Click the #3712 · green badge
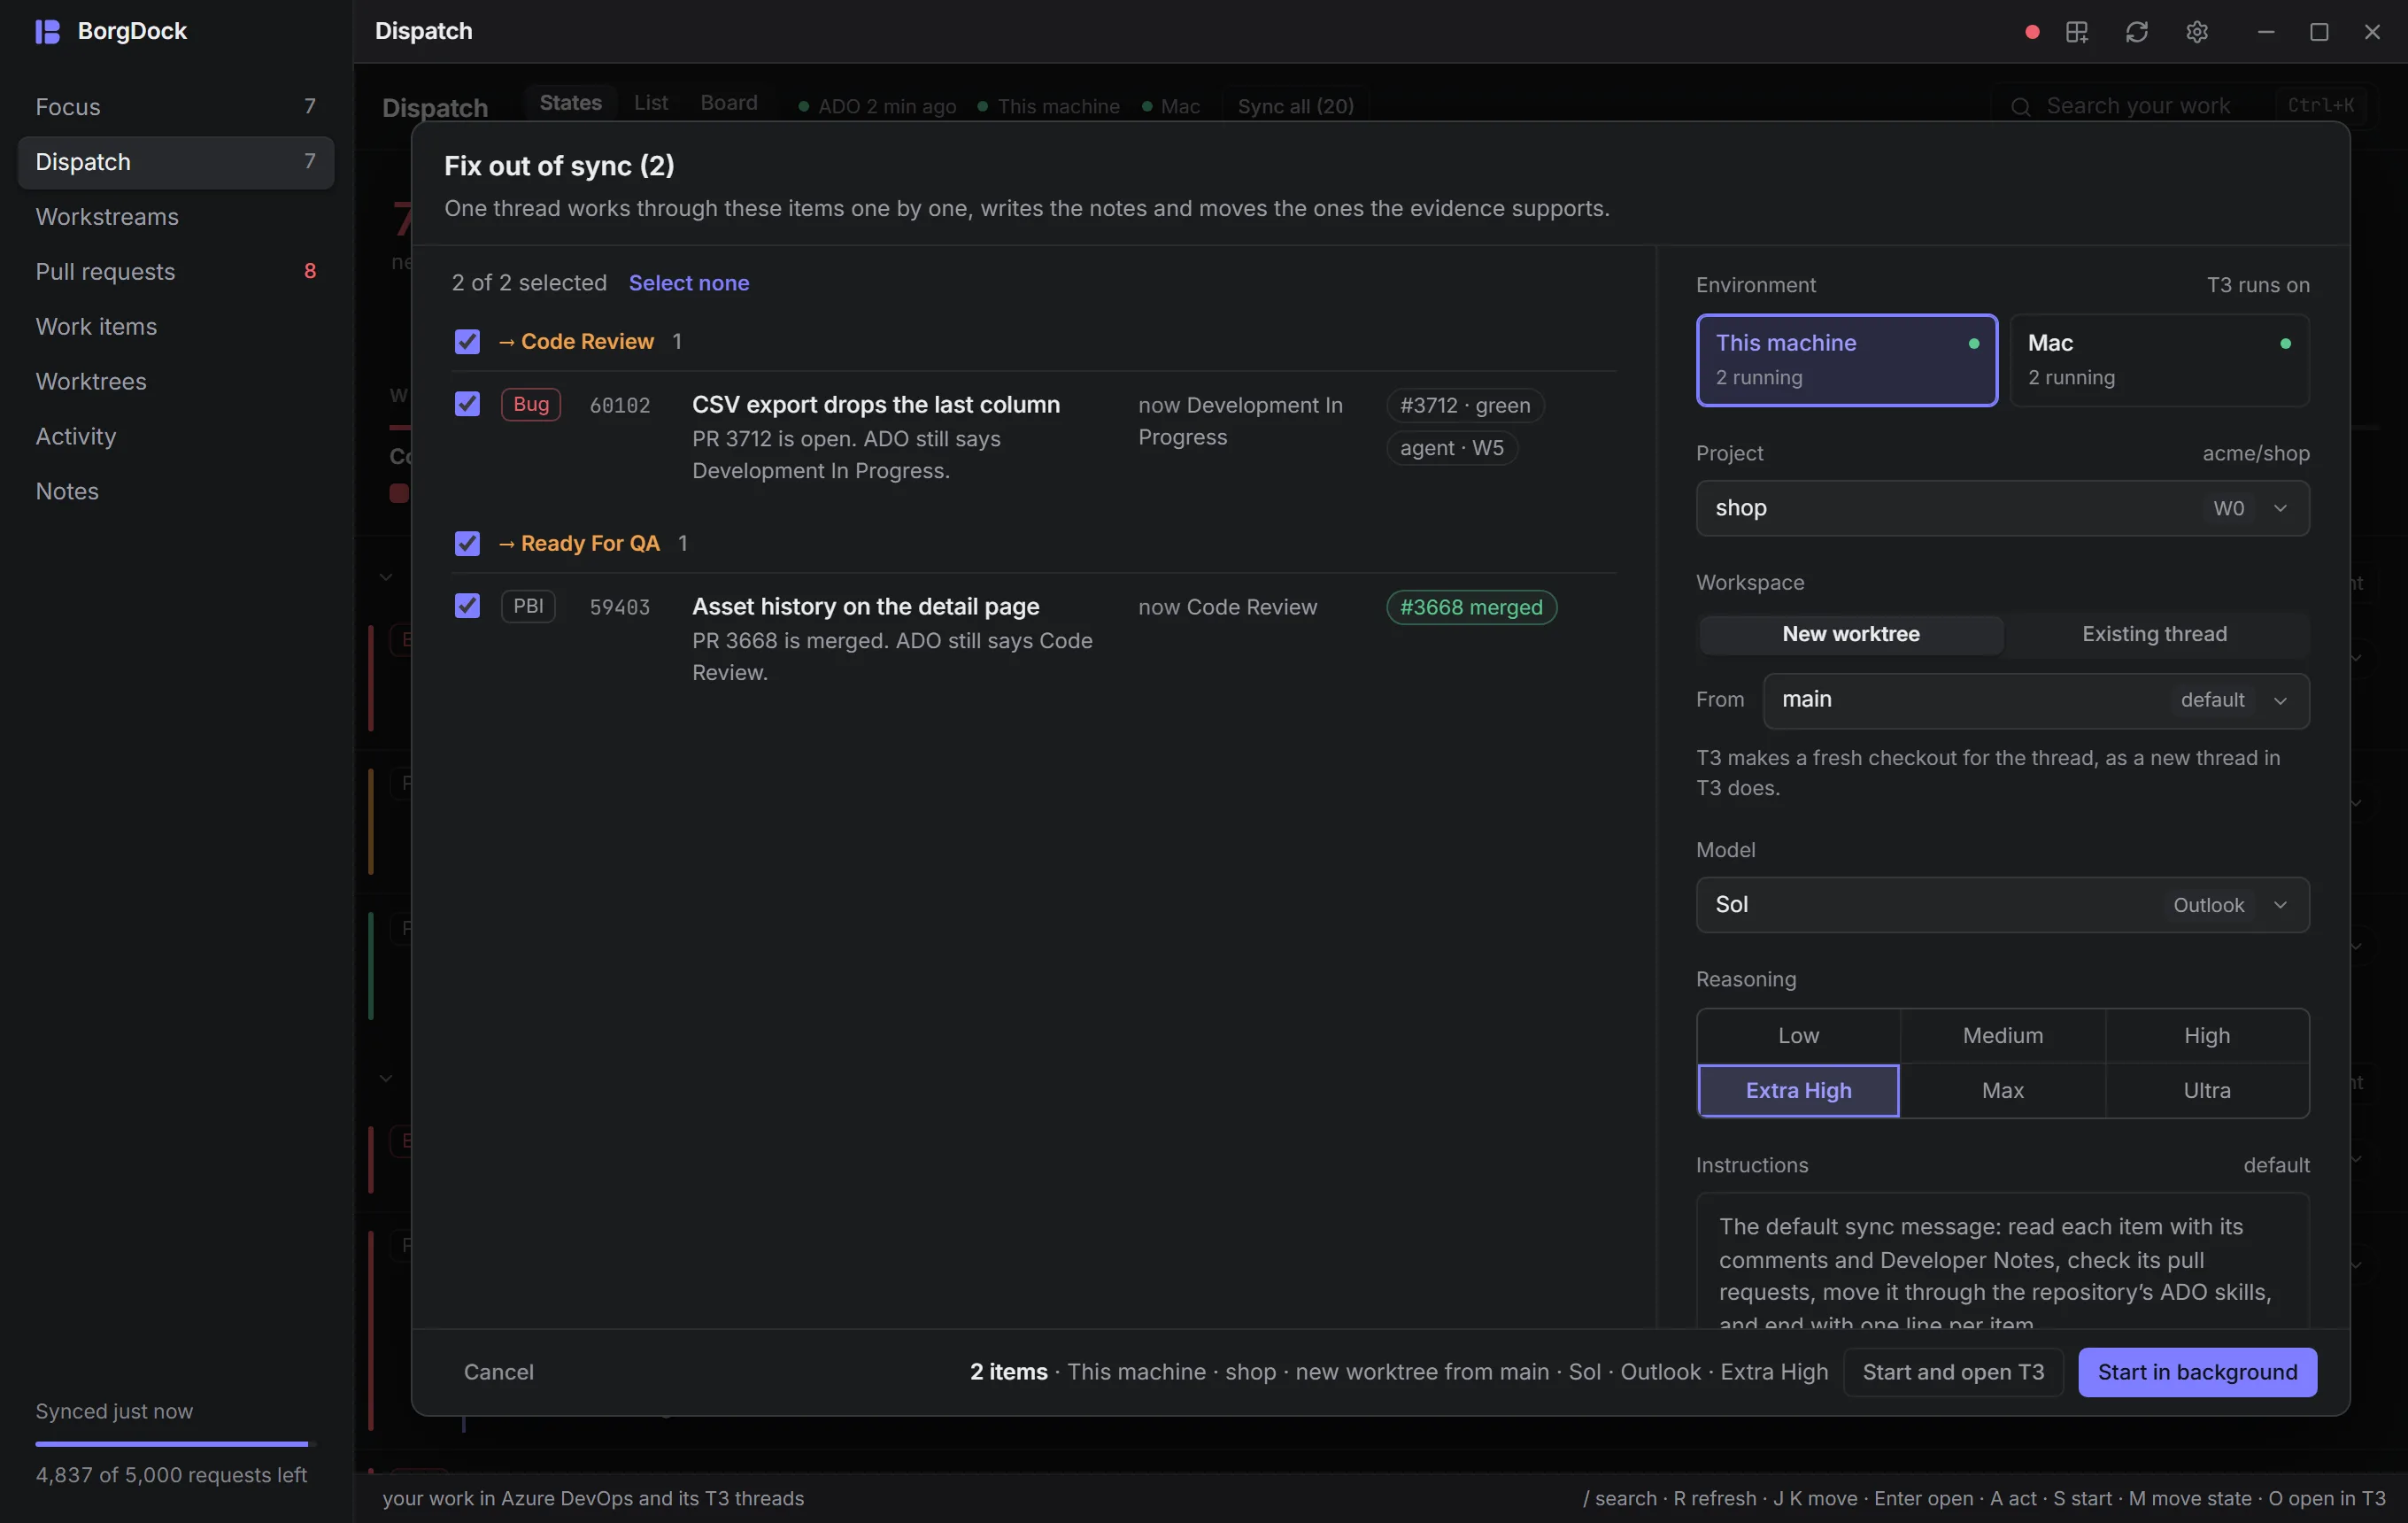The image size is (2408, 1523). [x=1465, y=406]
